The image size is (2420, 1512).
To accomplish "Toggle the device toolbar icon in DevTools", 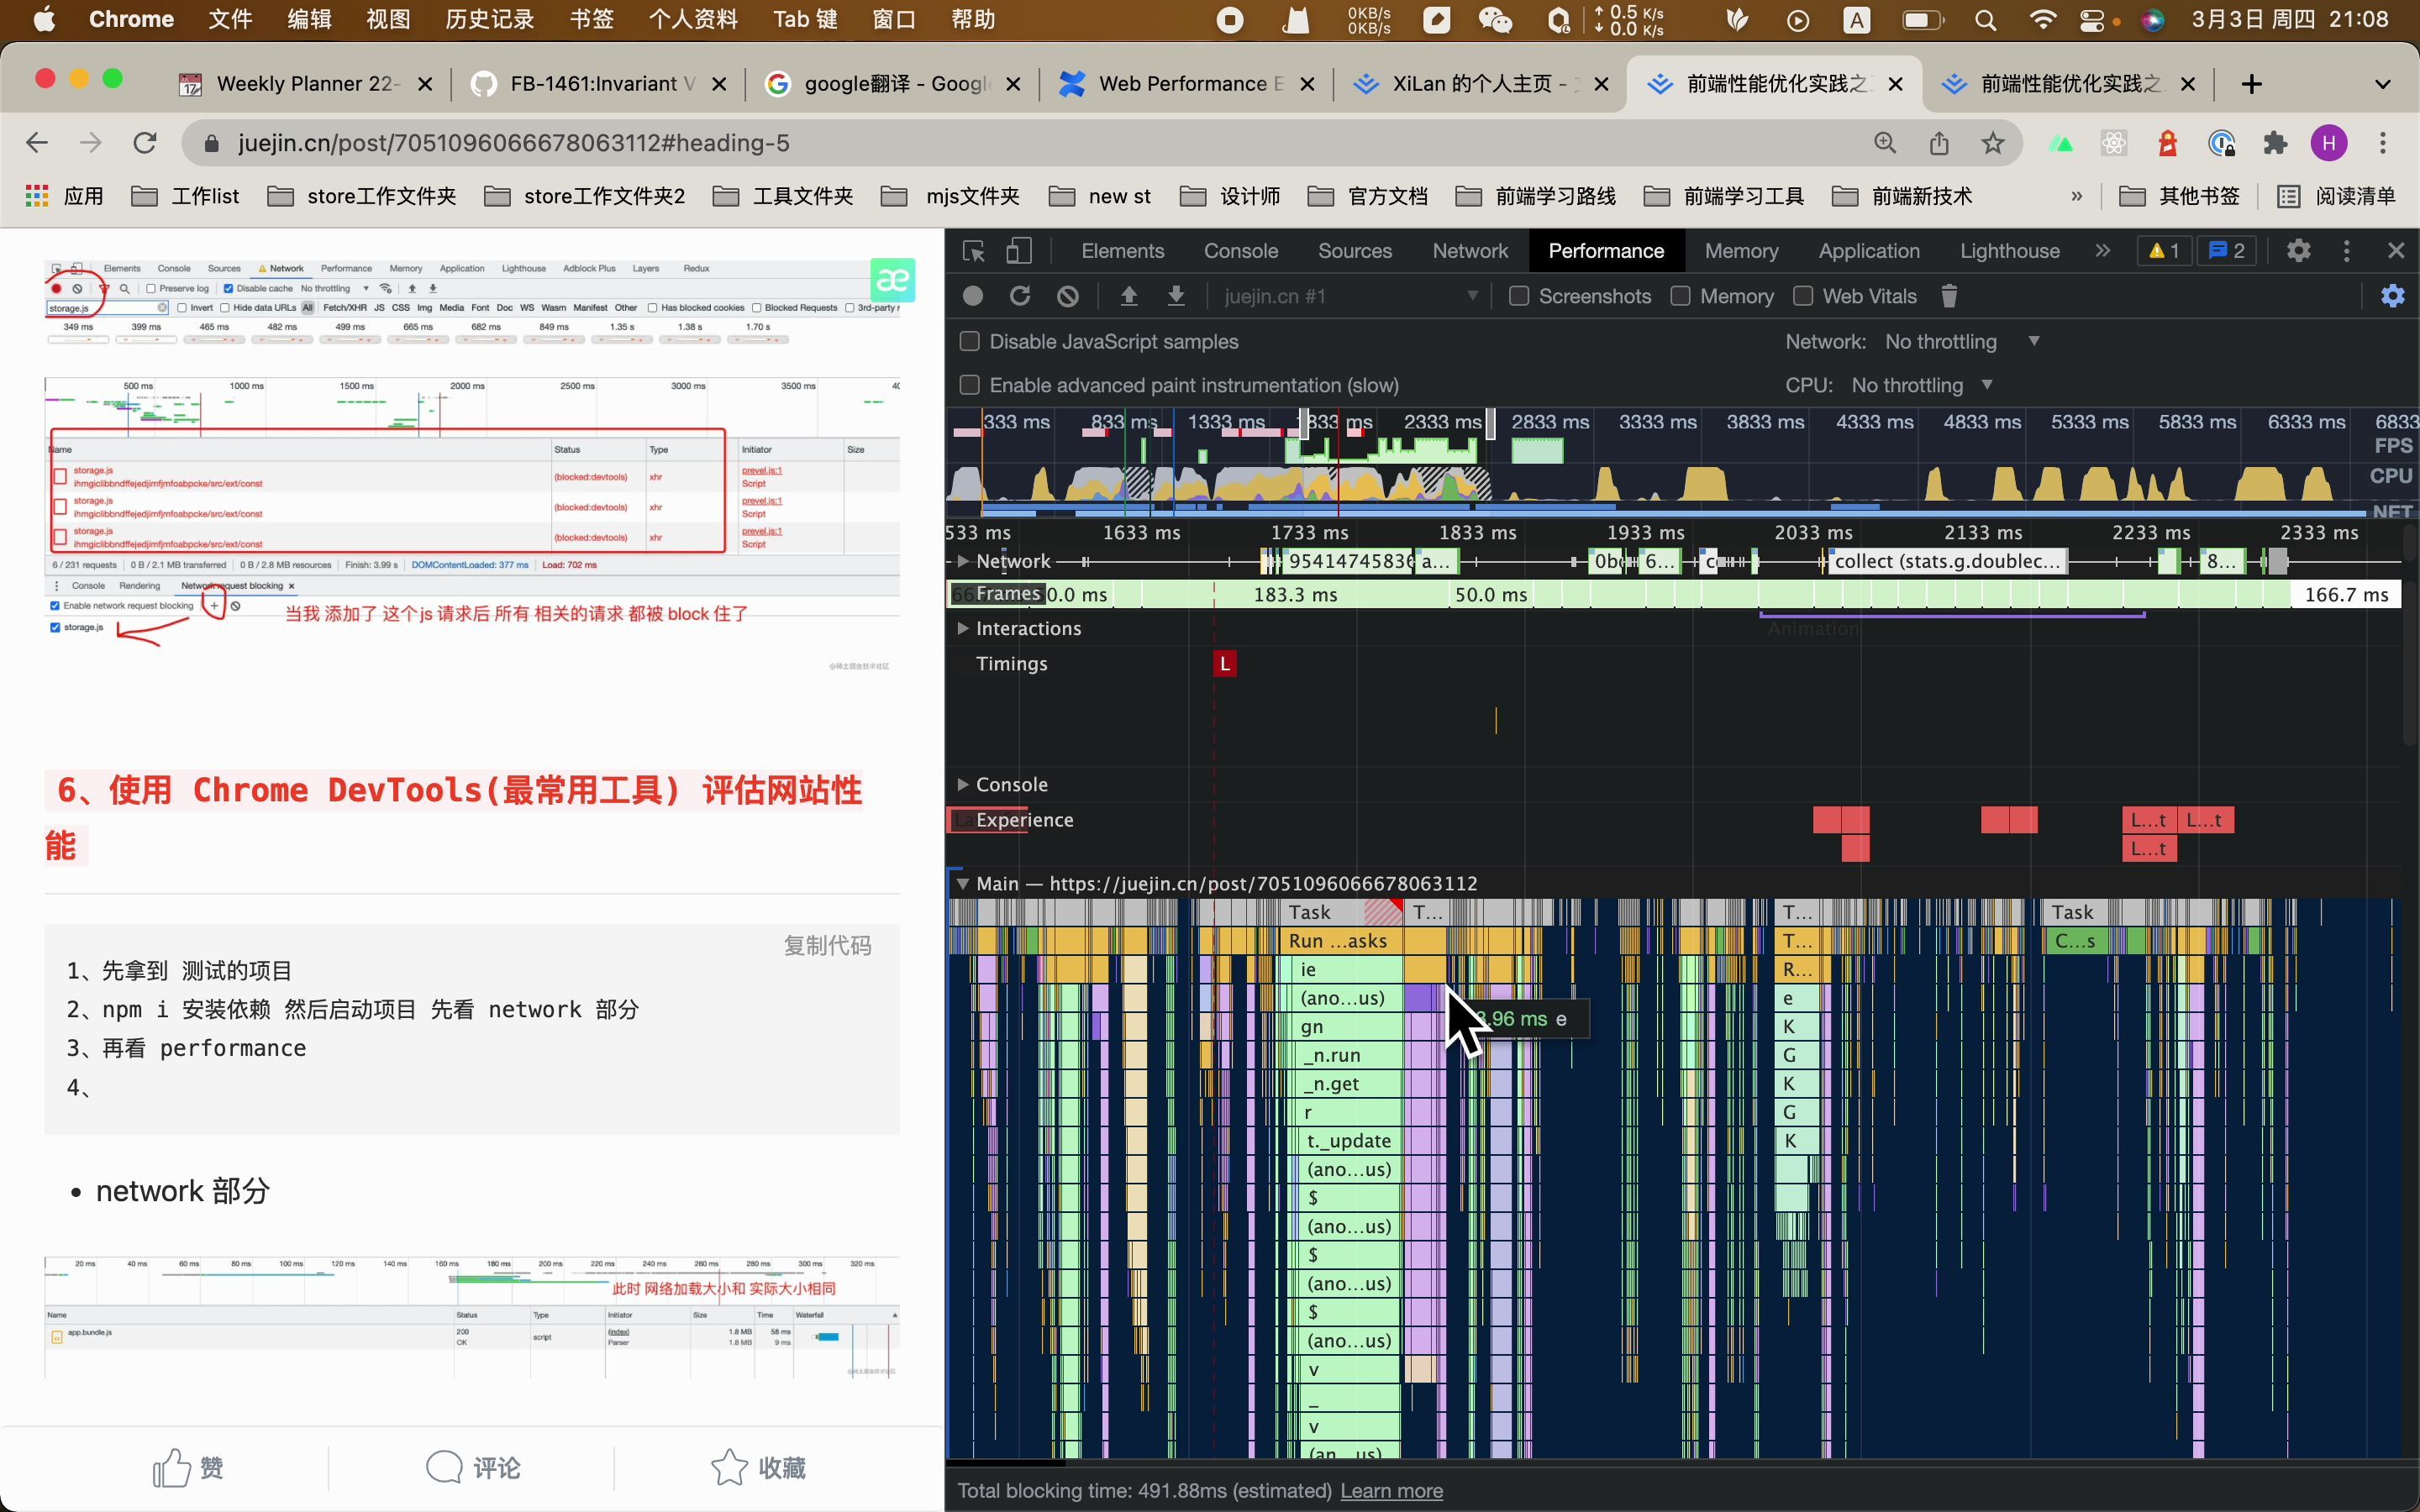I will (1018, 251).
